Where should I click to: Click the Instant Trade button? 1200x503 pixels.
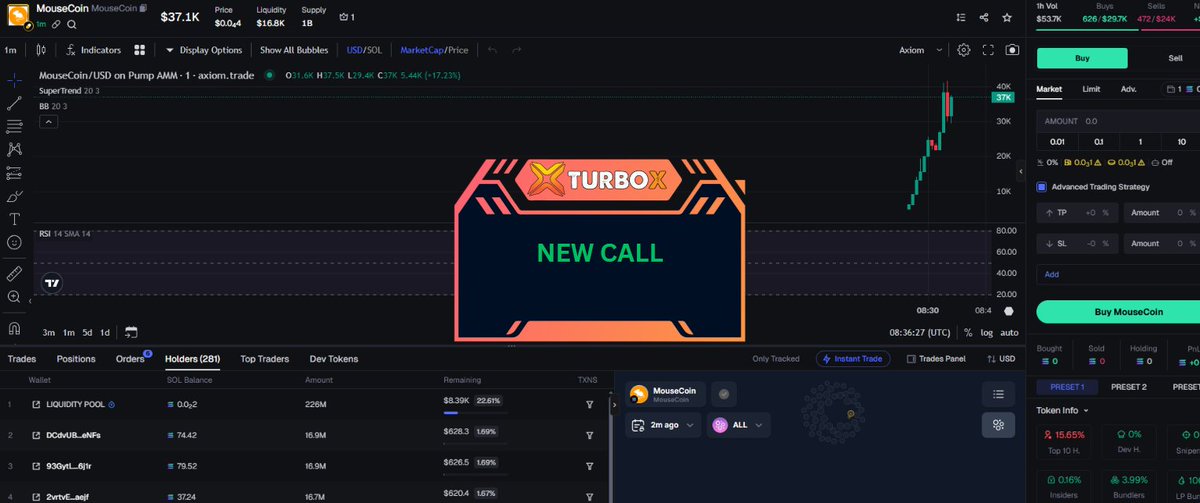[853, 359]
